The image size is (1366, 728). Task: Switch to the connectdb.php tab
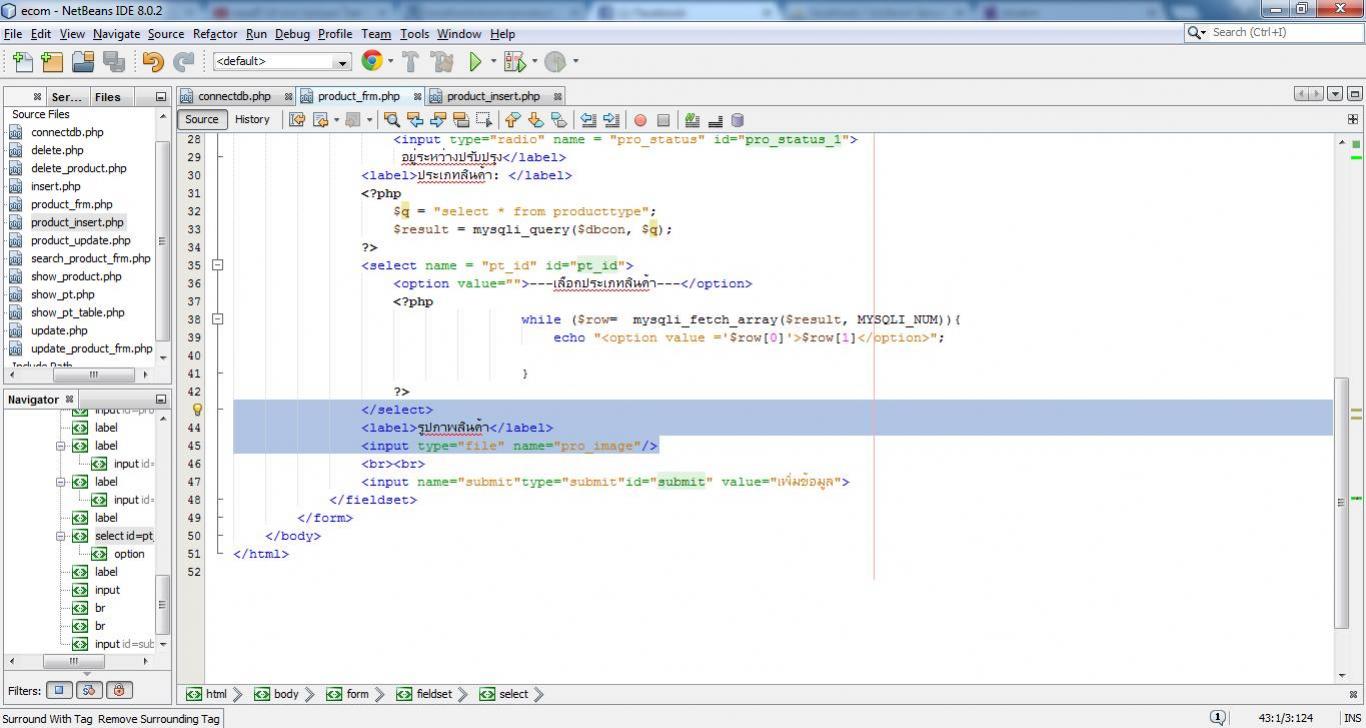[234, 96]
